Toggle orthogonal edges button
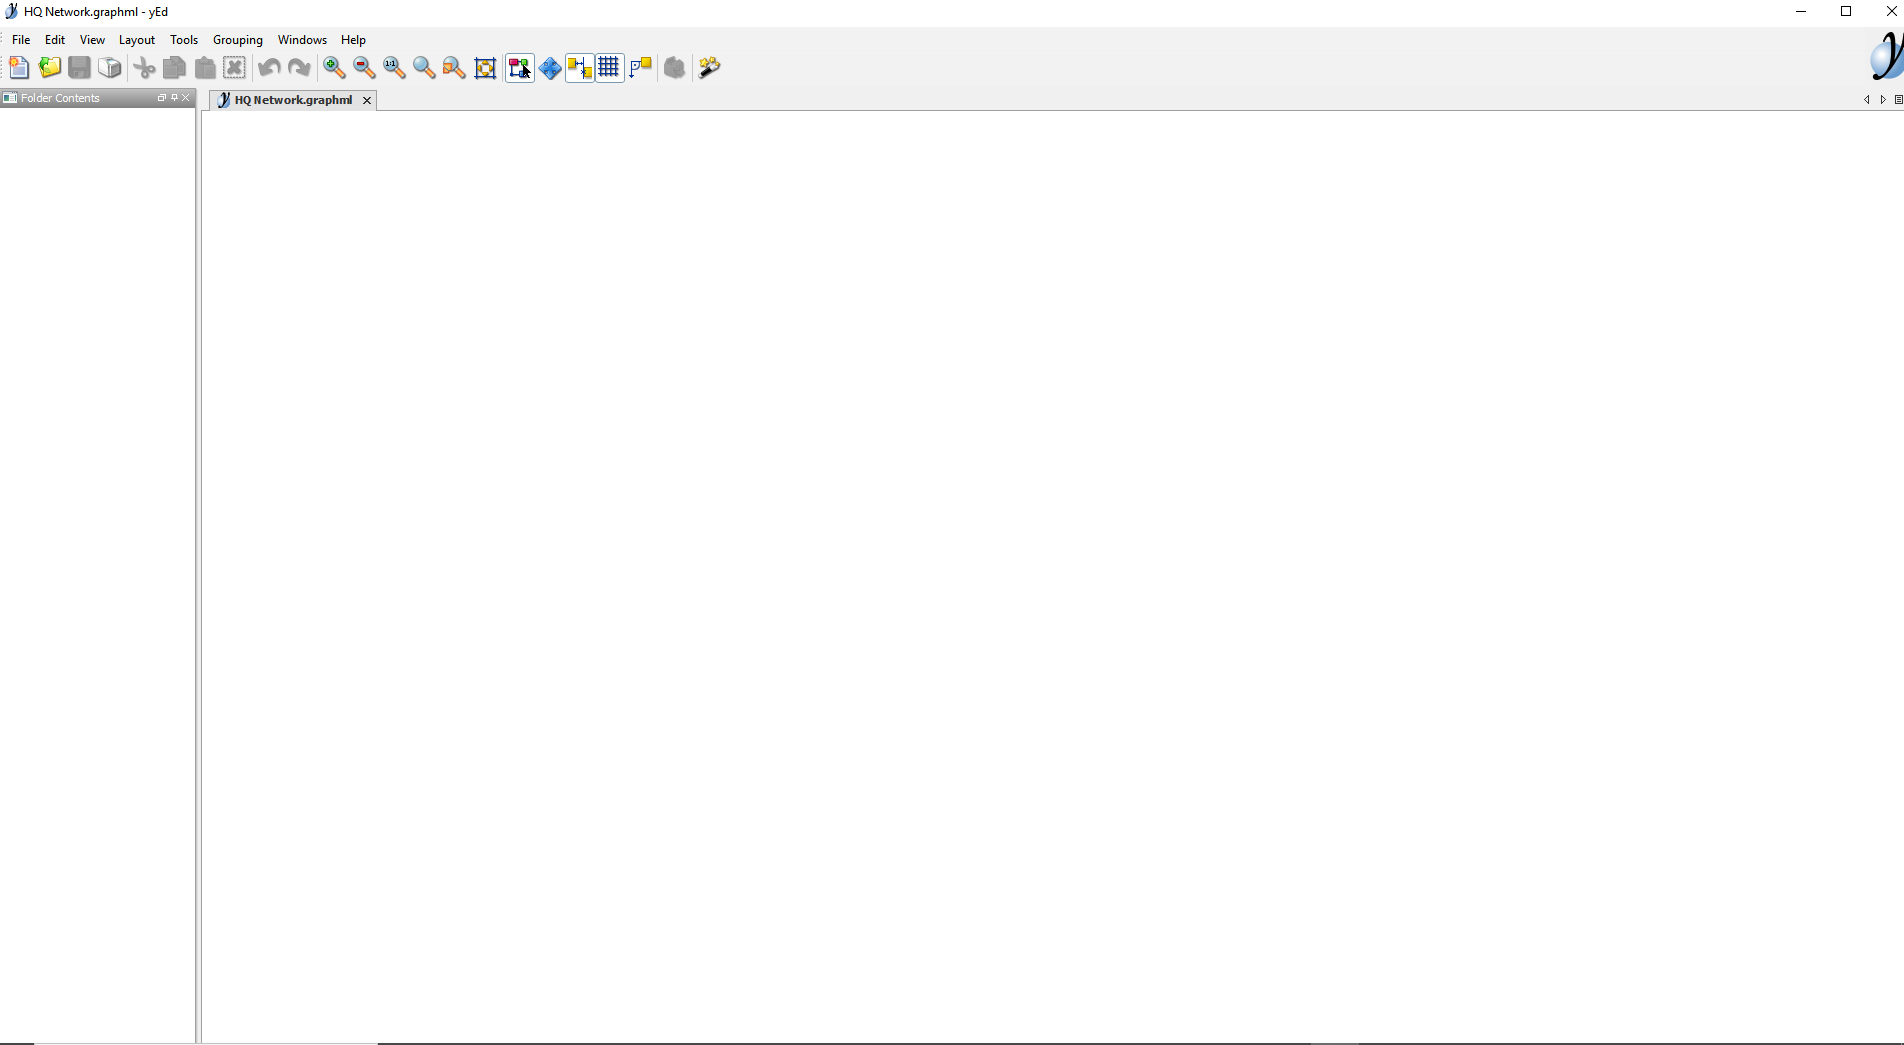The height and width of the screenshot is (1045, 1904). [641, 68]
